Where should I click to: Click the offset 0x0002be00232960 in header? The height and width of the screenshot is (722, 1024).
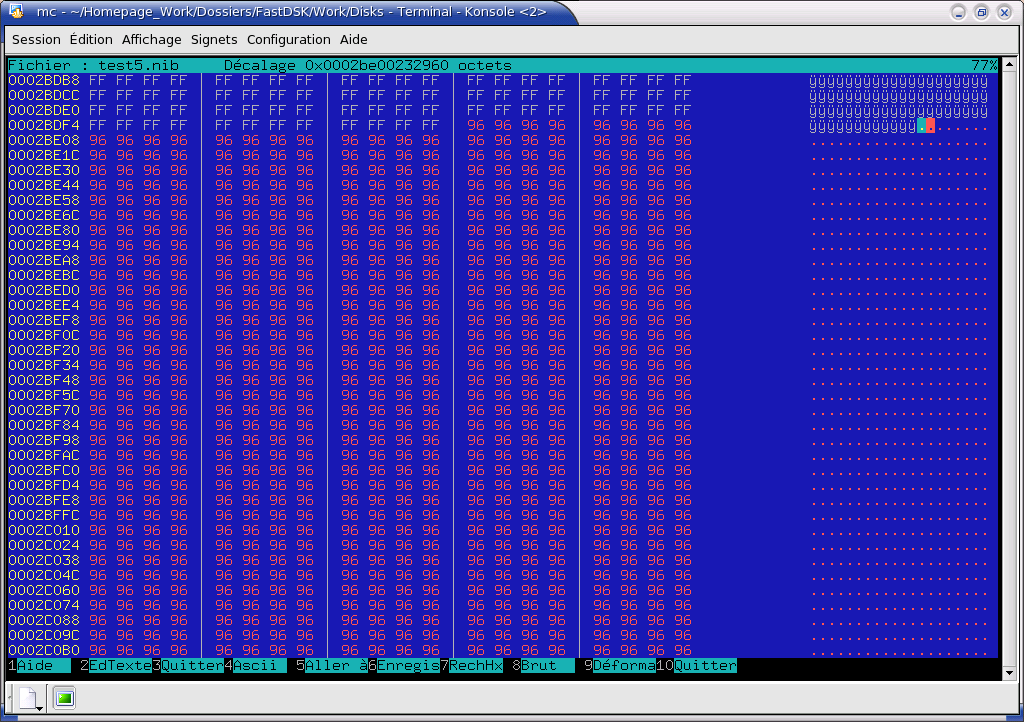[x=377, y=65]
